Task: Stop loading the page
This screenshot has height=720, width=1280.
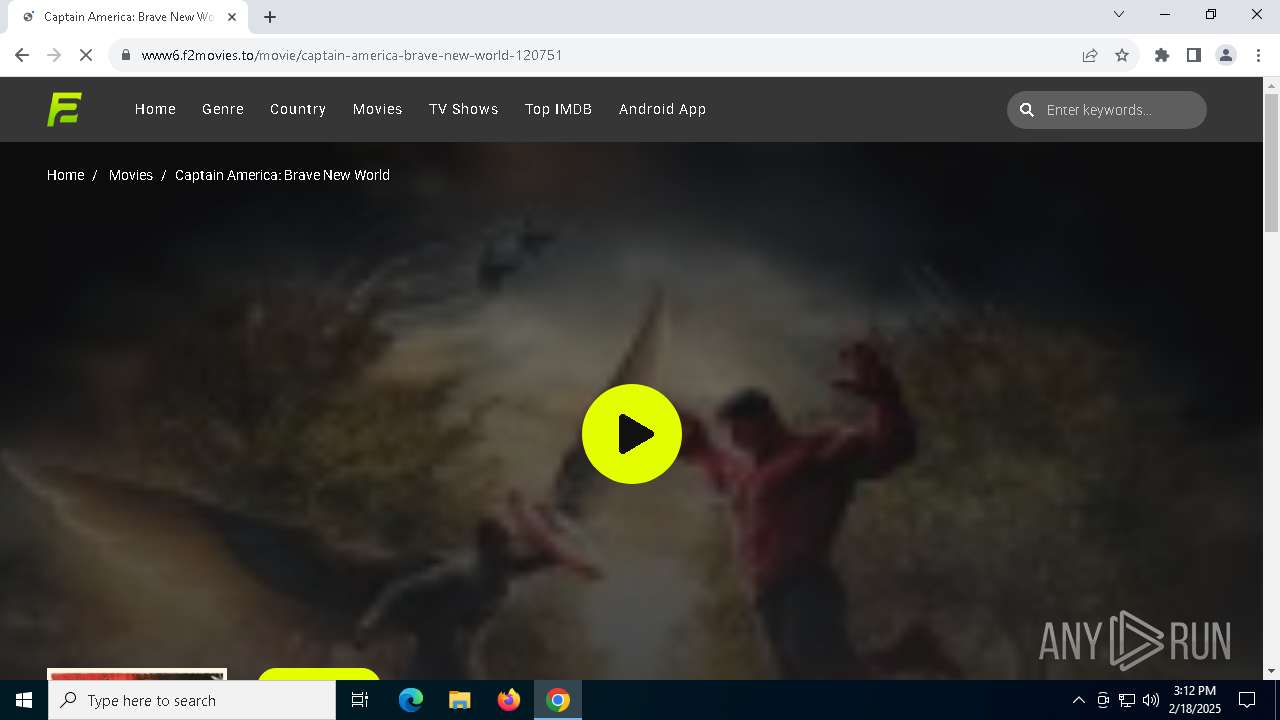Action: [x=86, y=55]
